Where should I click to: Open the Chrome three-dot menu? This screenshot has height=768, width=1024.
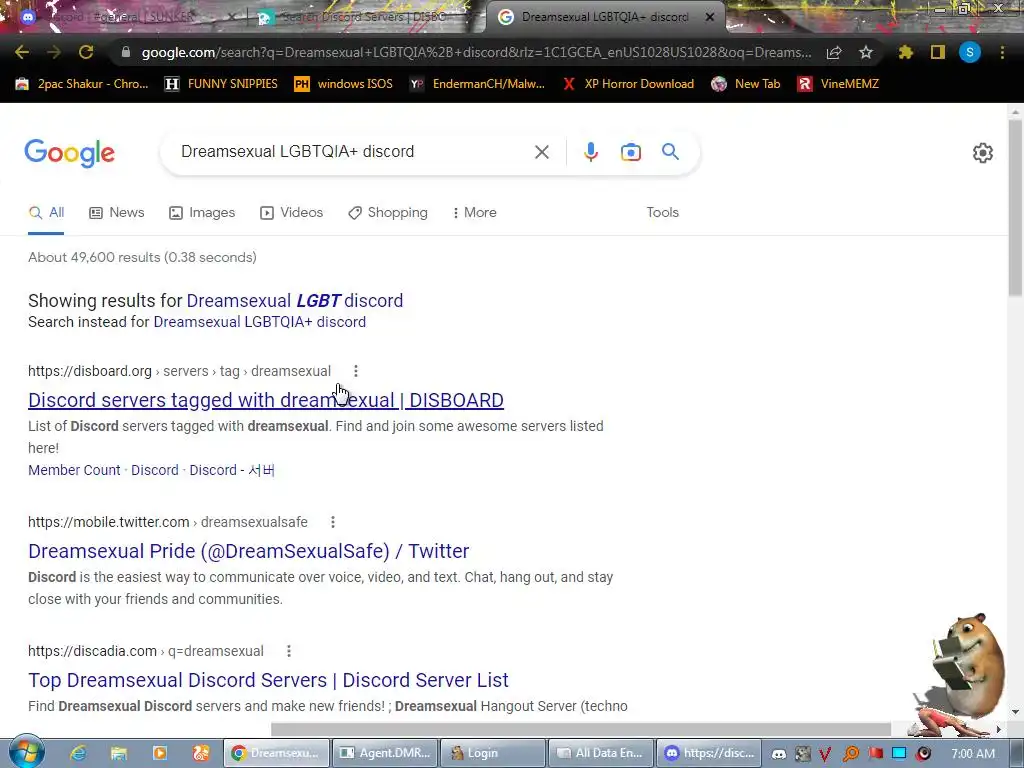click(x=1002, y=52)
